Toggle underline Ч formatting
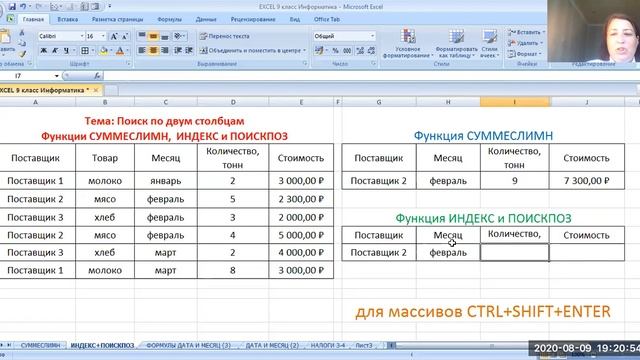This screenshot has height=360, width=640. point(66,51)
